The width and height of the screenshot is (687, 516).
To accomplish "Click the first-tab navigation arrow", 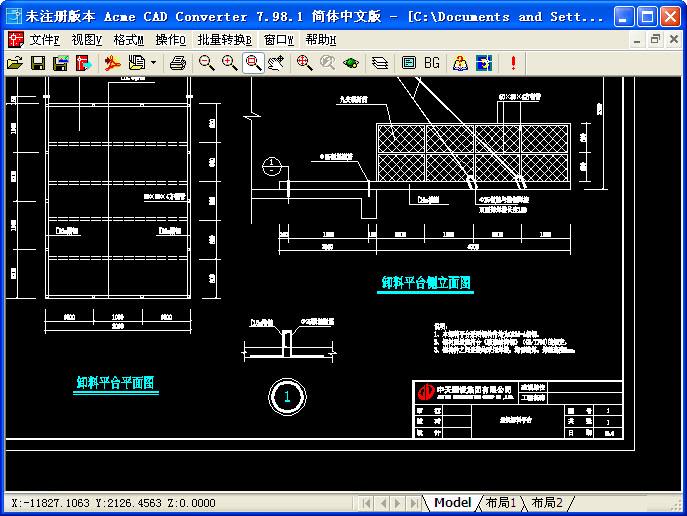I will click(366, 503).
